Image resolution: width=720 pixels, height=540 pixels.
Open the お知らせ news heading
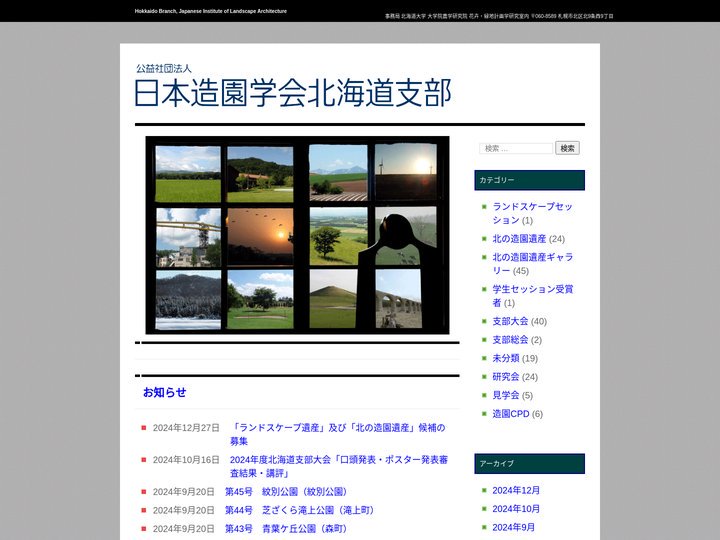coord(164,392)
